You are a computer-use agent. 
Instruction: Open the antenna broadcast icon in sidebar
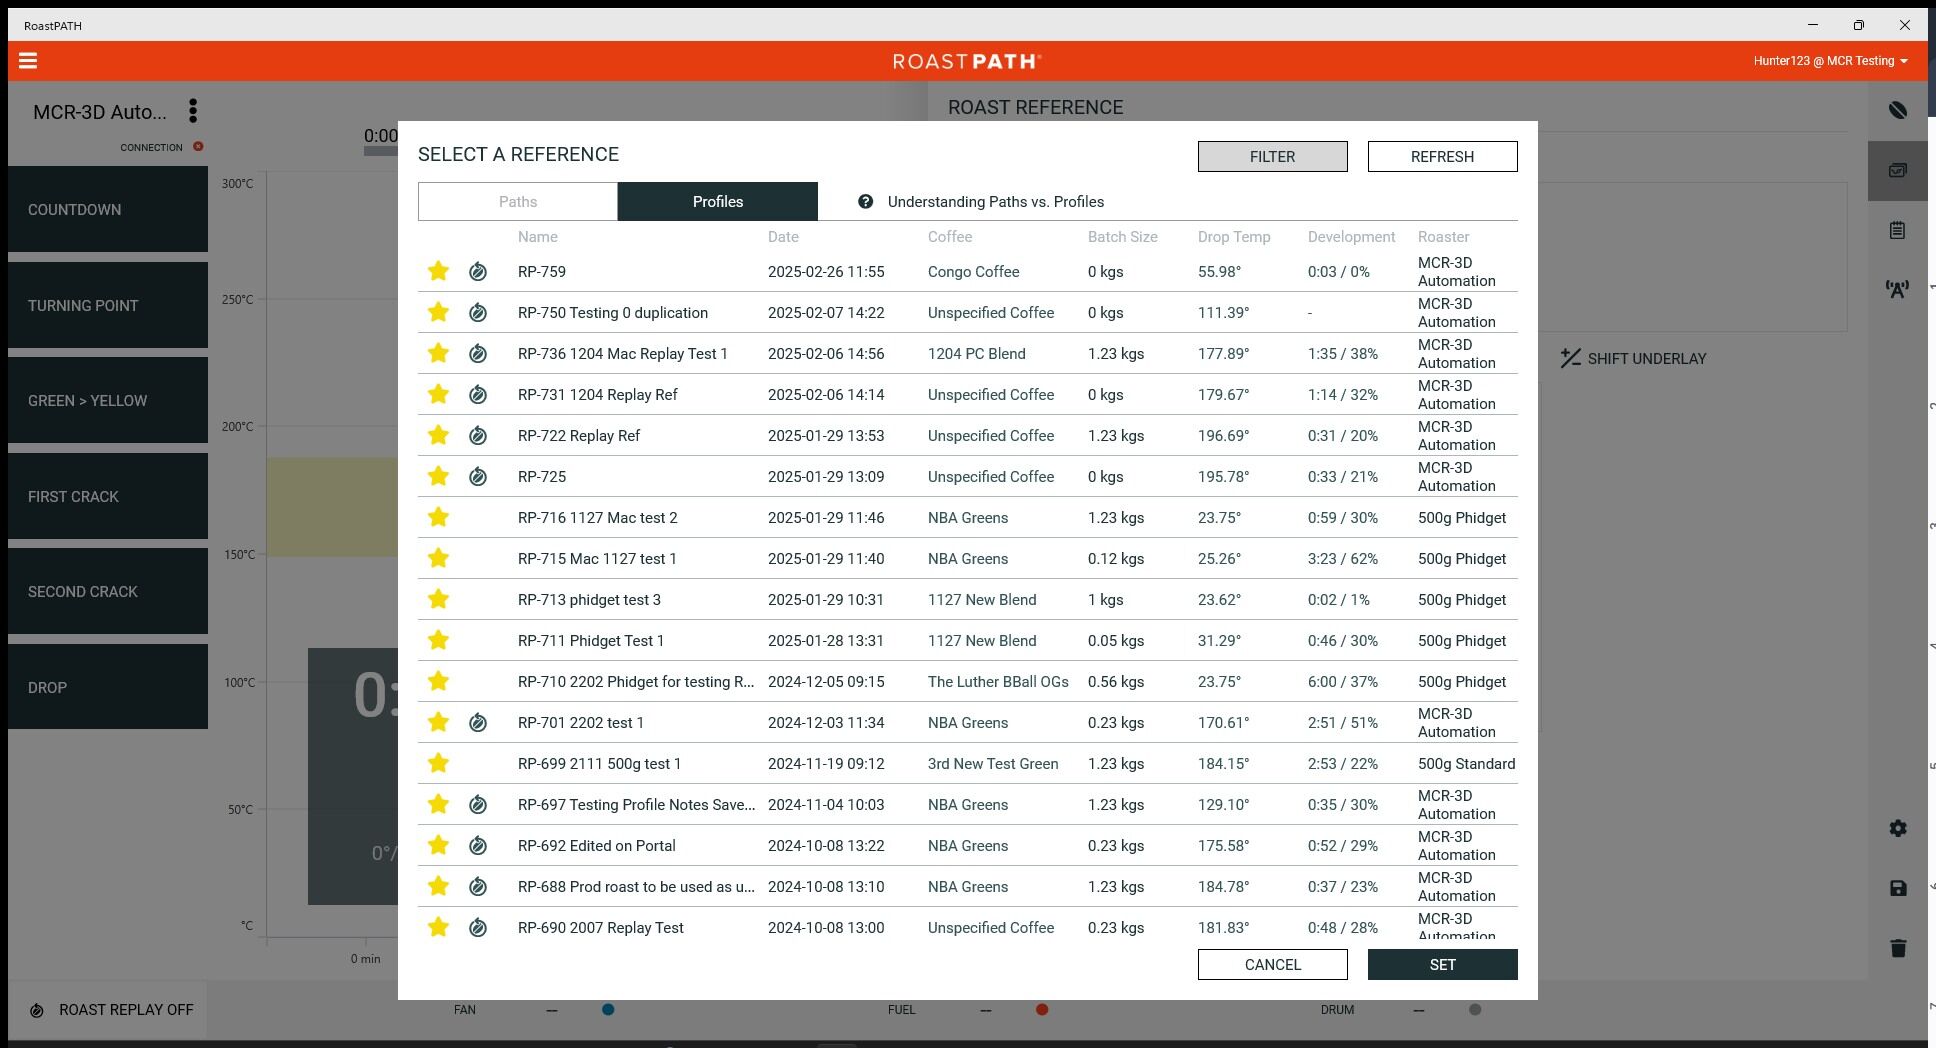(x=1897, y=289)
